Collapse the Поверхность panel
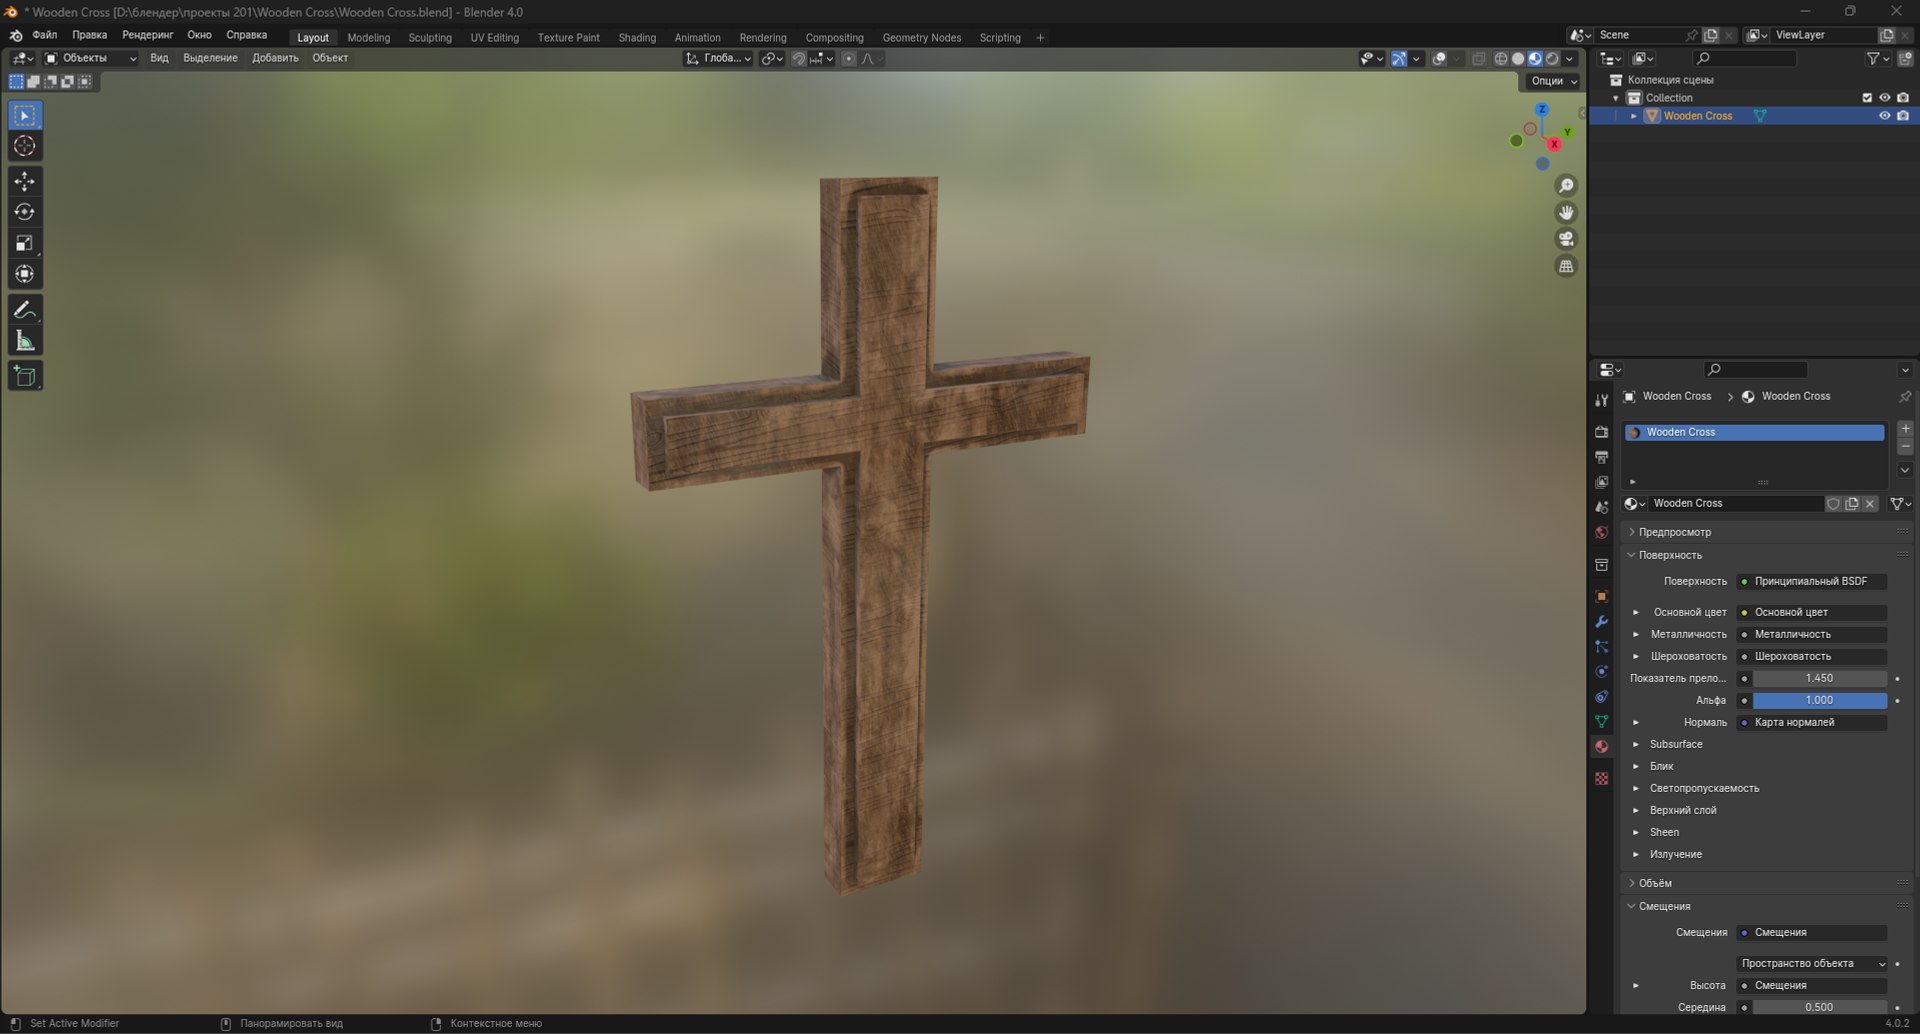This screenshot has width=1920, height=1034. pyautogui.click(x=1669, y=555)
